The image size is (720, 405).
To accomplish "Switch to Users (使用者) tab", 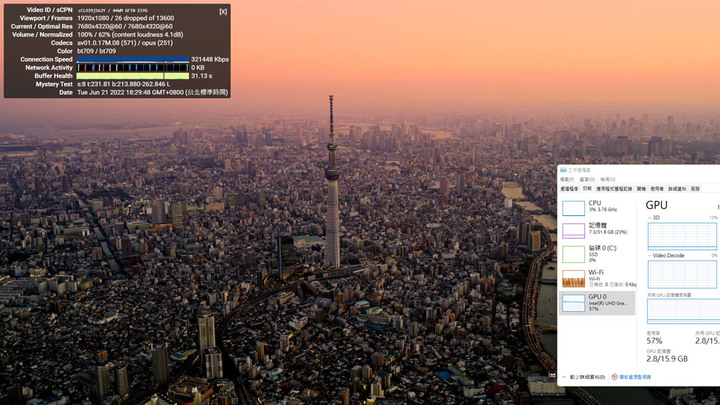I will (657, 189).
